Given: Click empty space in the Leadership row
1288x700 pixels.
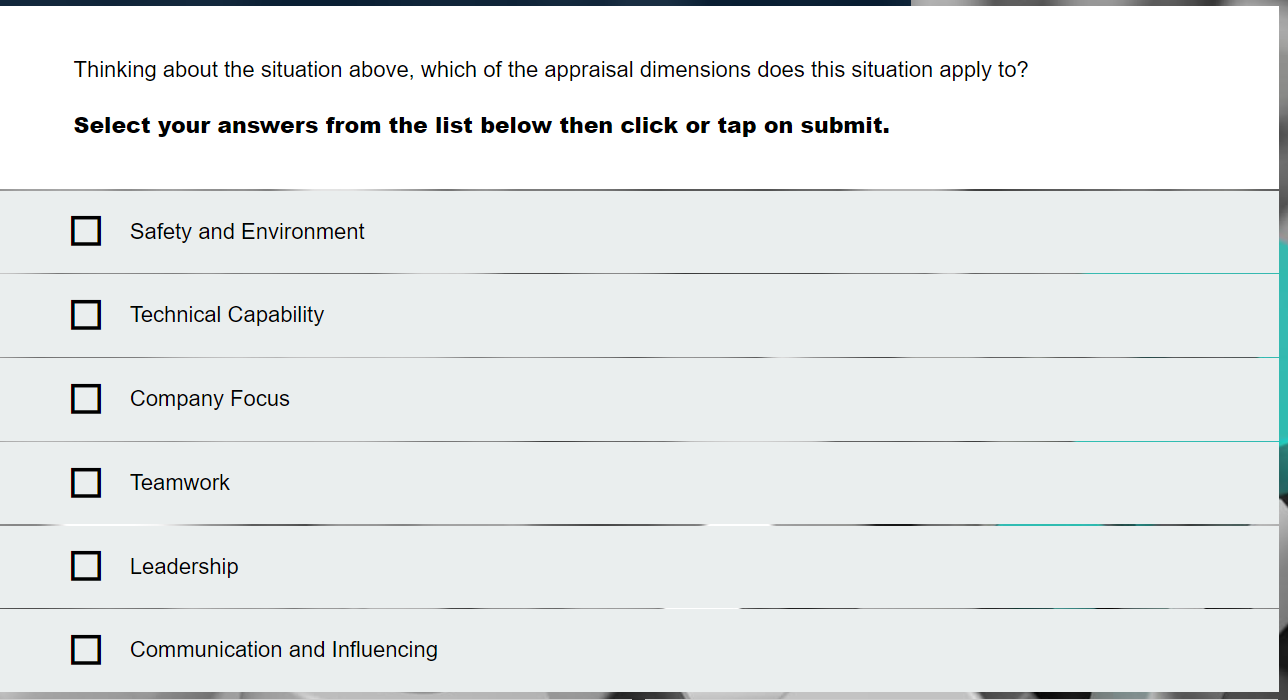Looking at the screenshot, I should [x=750, y=567].
